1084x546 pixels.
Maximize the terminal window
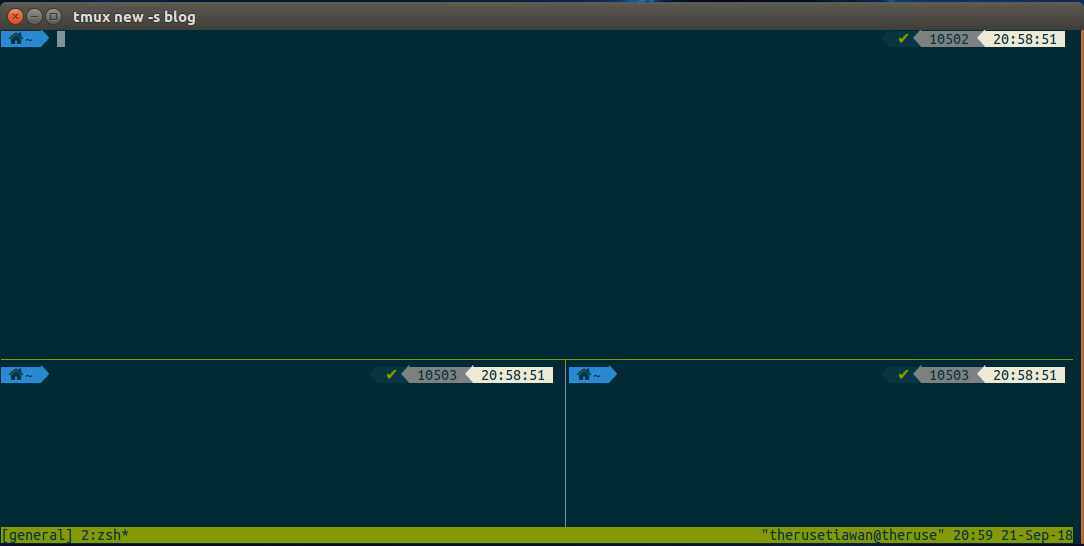click(53, 16)
